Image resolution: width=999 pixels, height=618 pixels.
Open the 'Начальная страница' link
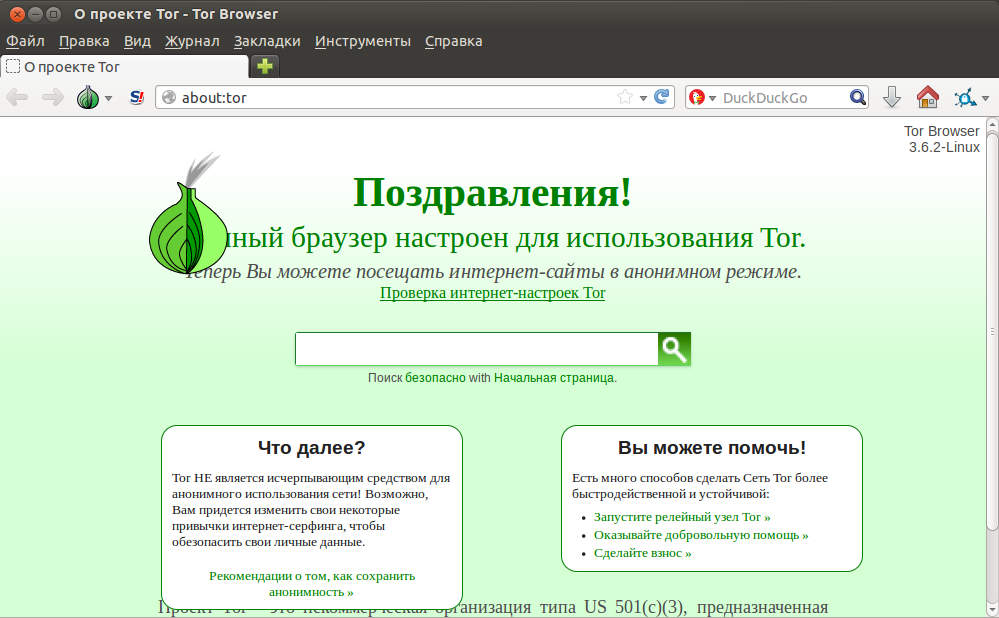point(554,378)
